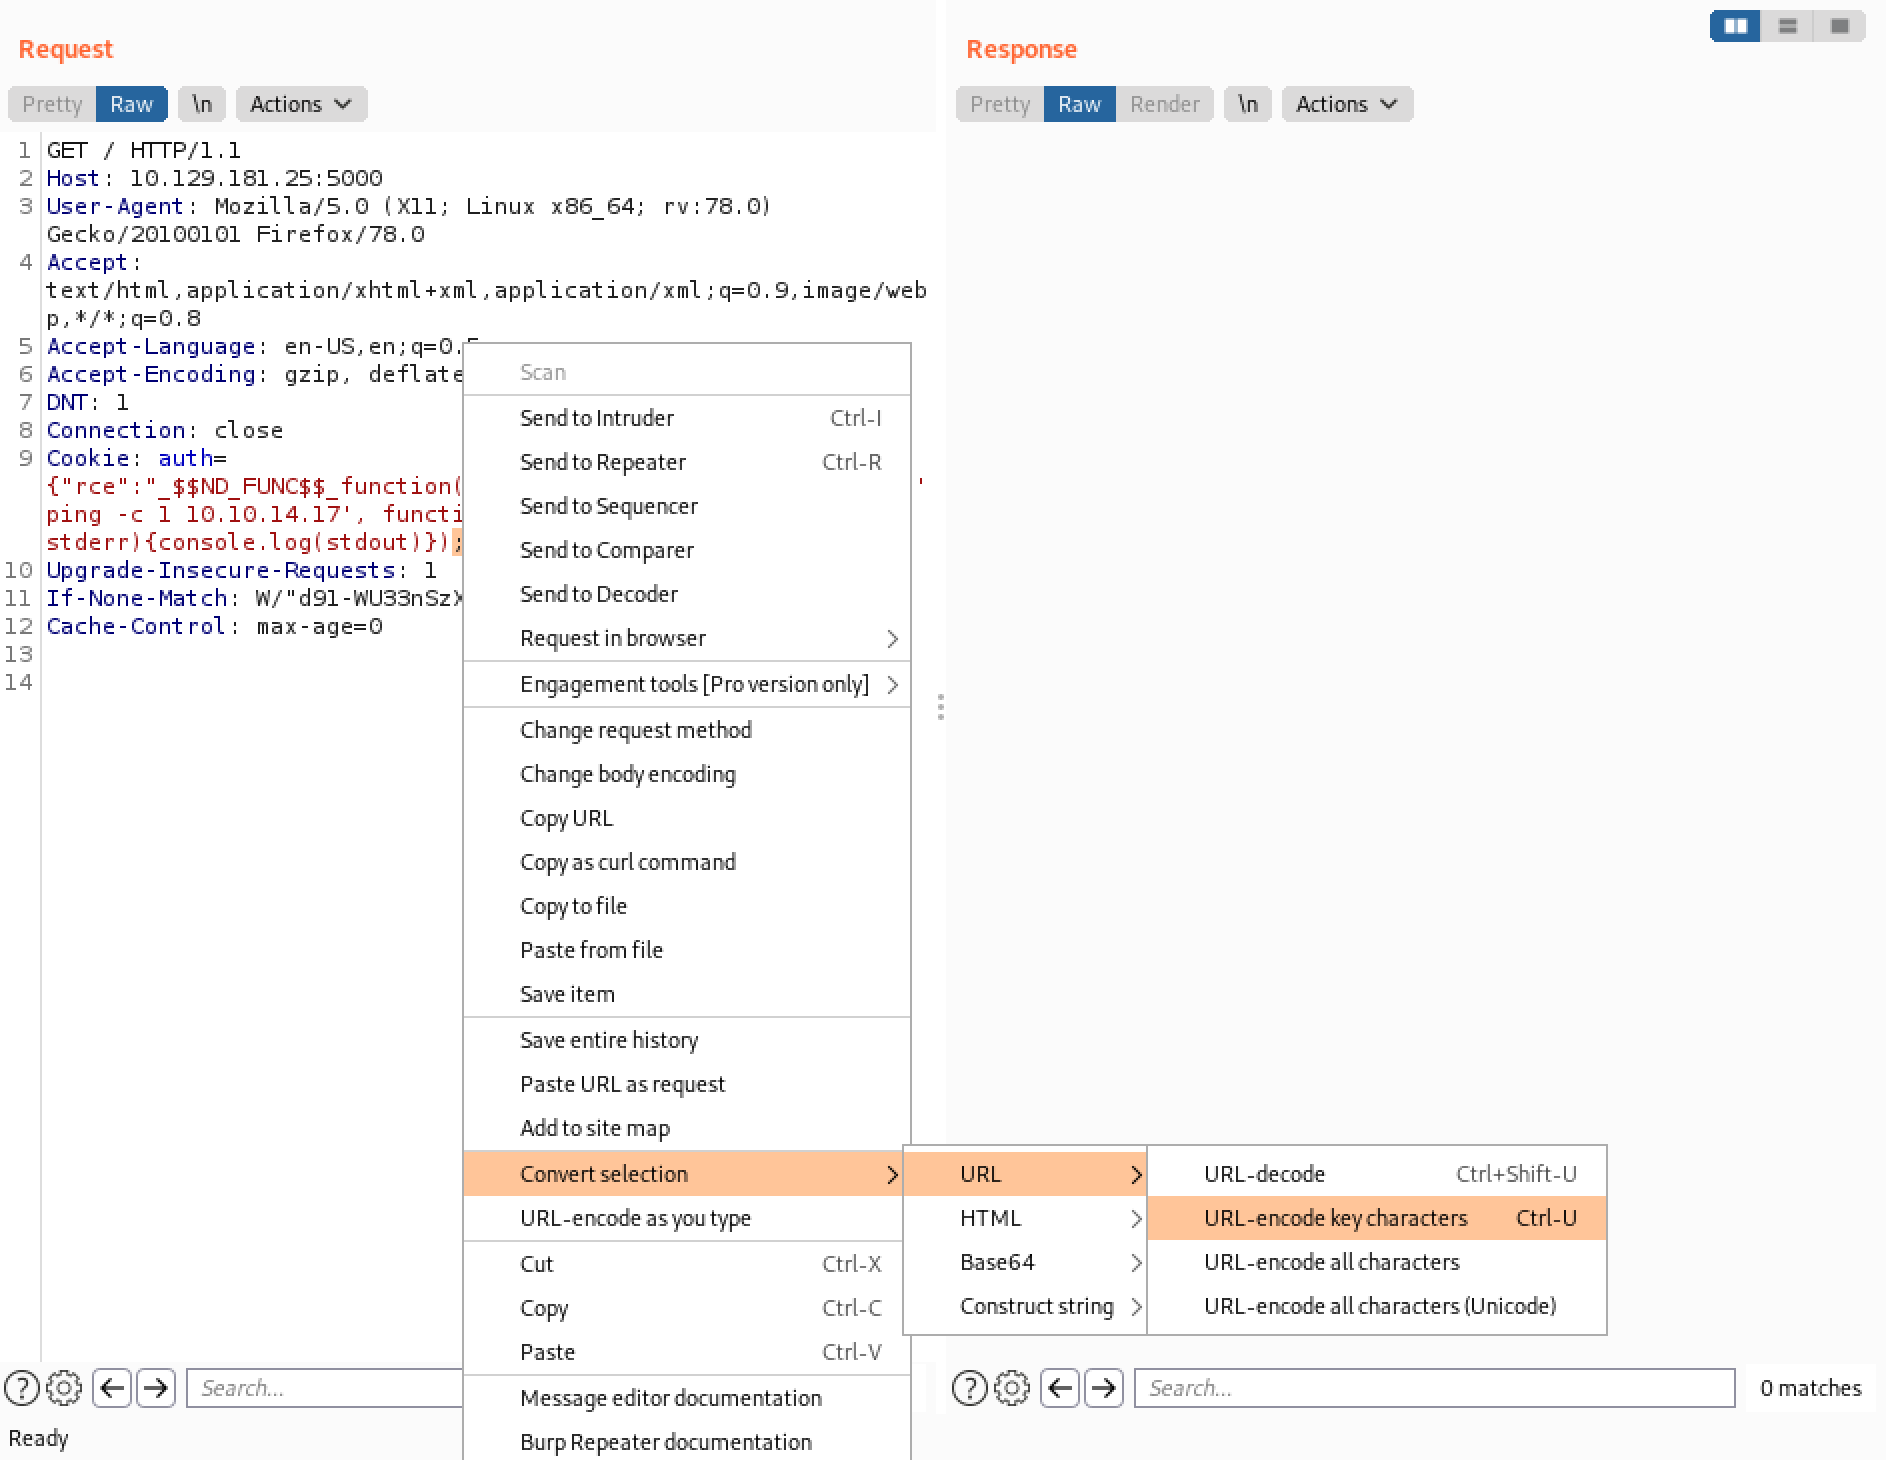Click the Host header line

(215, 178)
